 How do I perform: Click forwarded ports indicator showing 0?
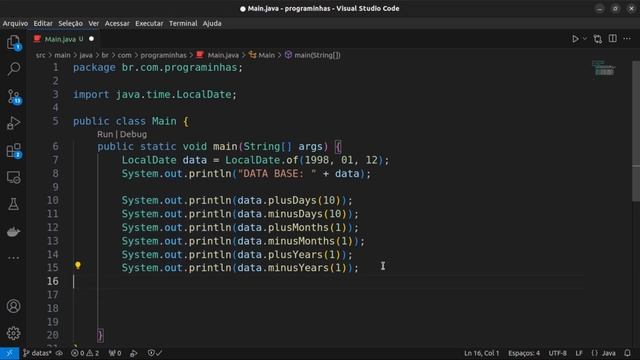coord(115,353)
